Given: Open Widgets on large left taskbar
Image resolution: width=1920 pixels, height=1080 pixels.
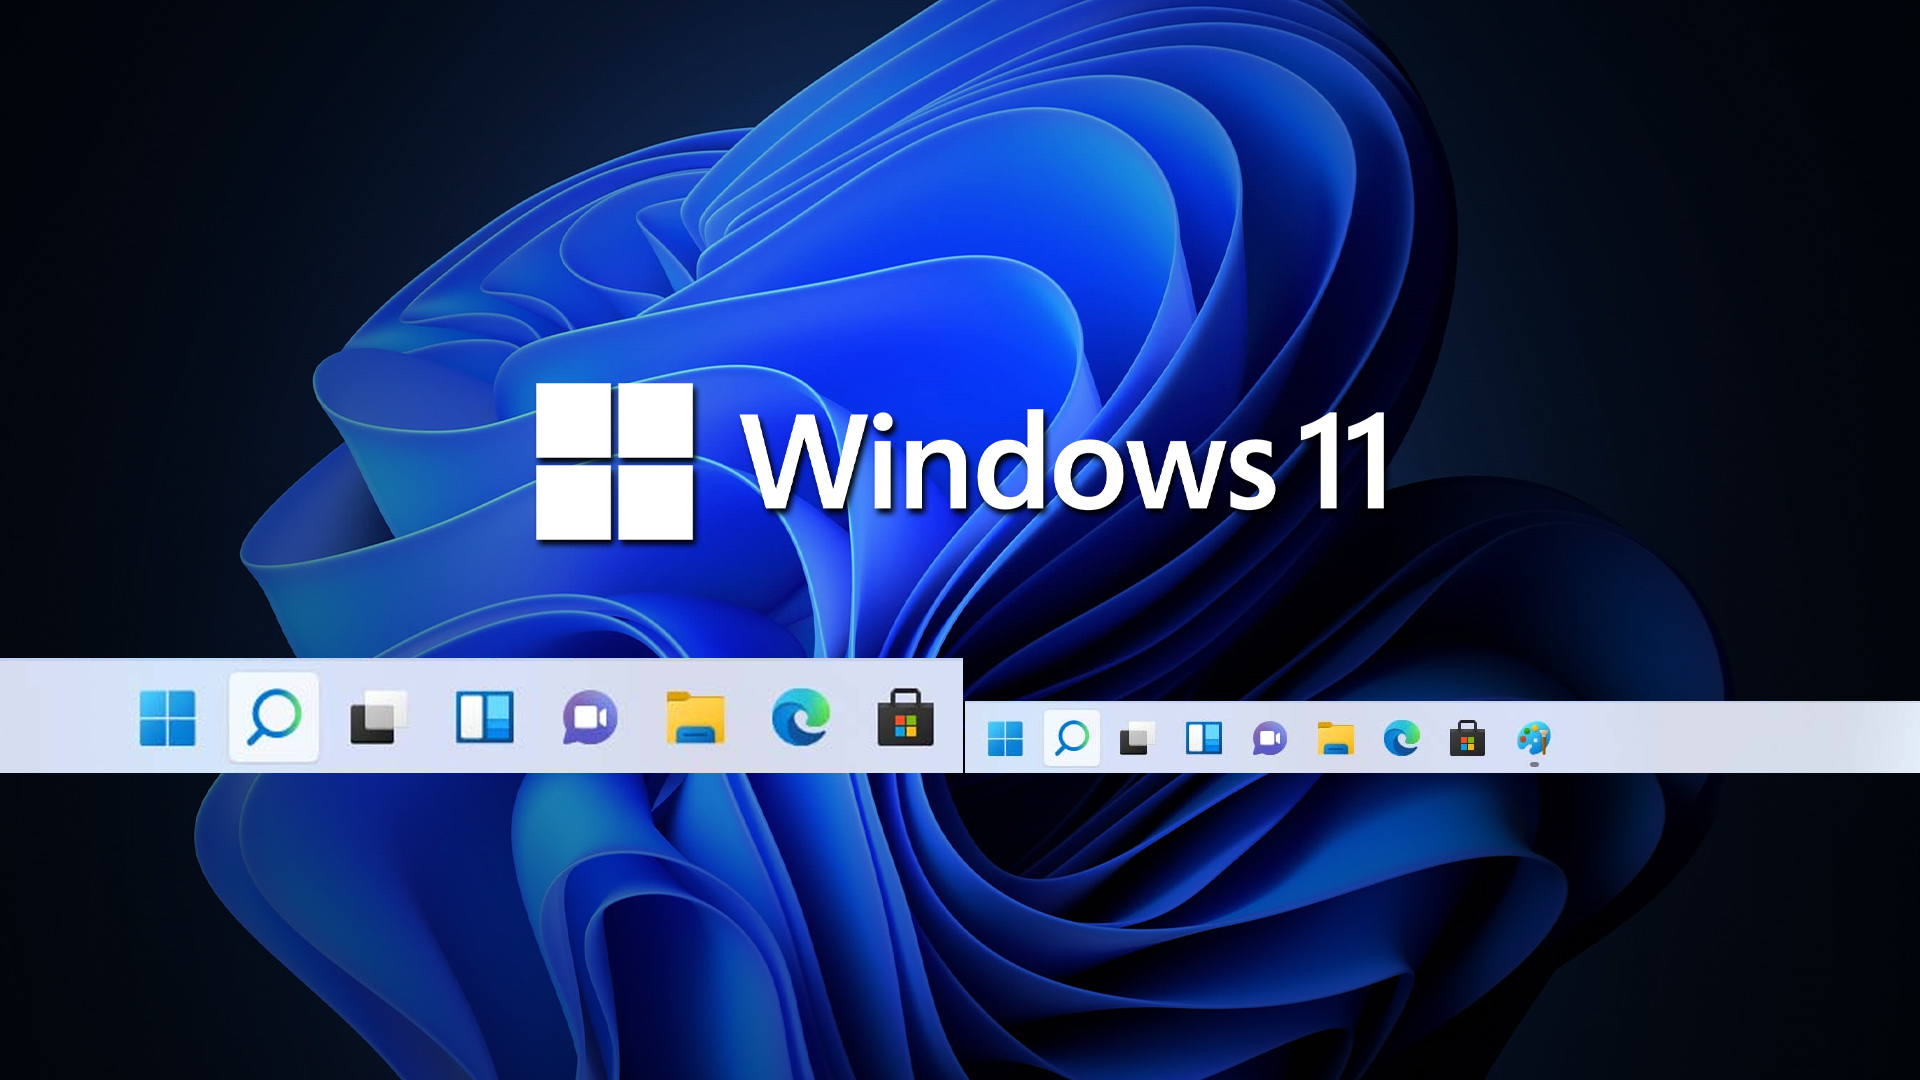Looking at the screenshot, I should pyautogui.click(x=485, y=718).
